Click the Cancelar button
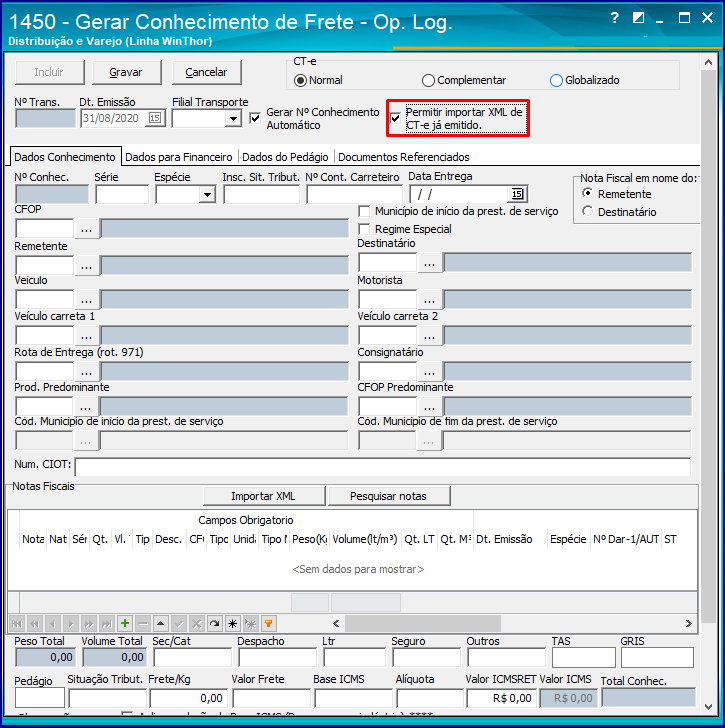Screen dimensions: 725x728 point(207,72)
